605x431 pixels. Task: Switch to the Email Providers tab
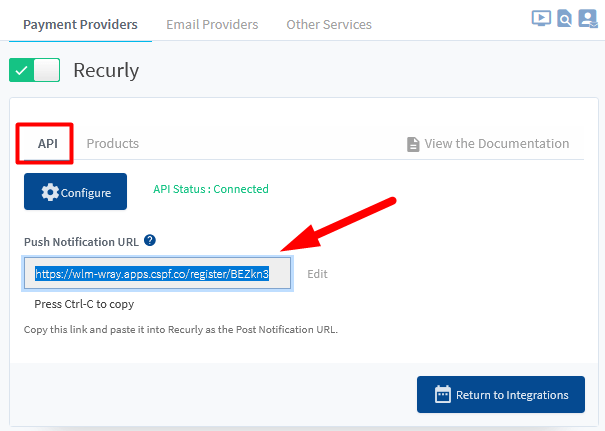212,24
